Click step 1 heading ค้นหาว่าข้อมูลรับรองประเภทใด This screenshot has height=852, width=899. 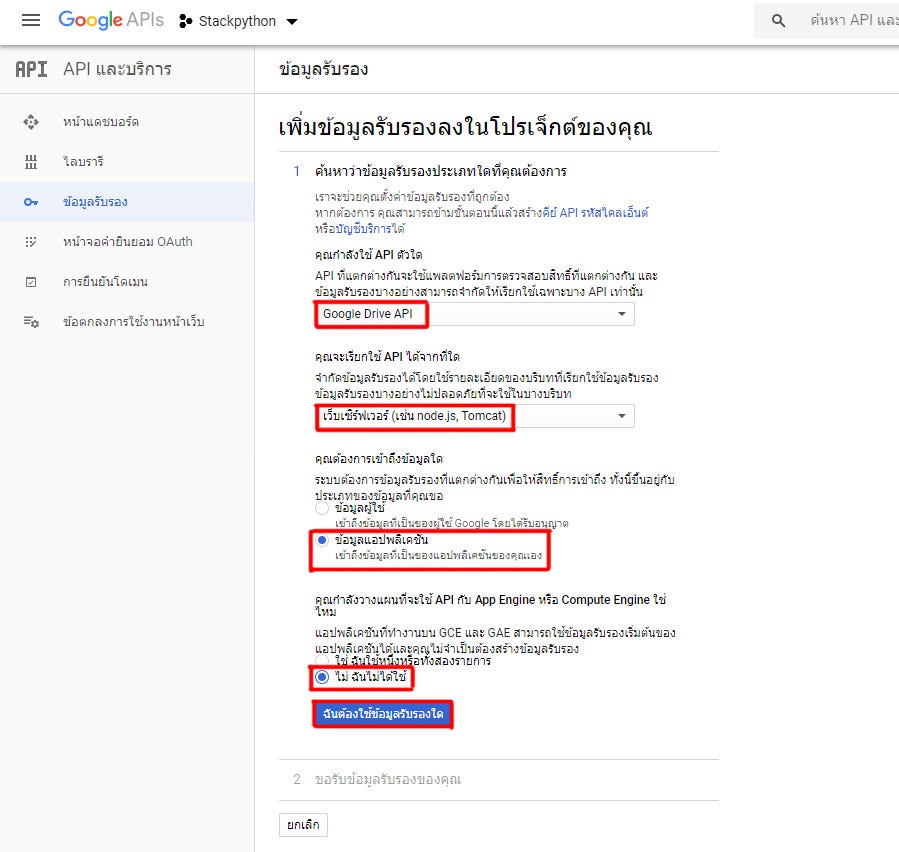[x=440, y=171]
